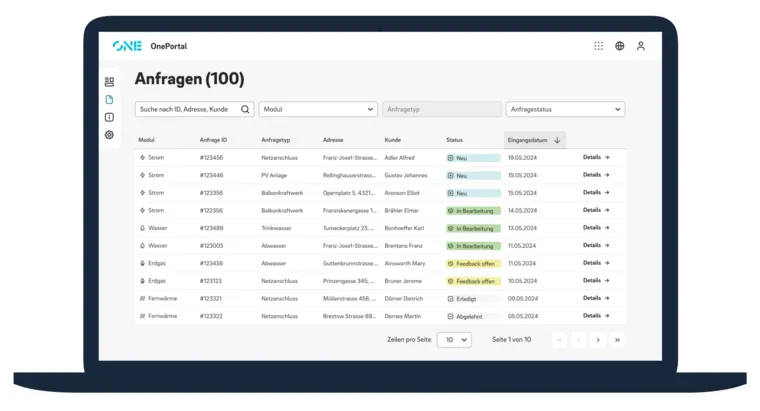Expand the Modul dropdown filter

[x=317, y=109]
